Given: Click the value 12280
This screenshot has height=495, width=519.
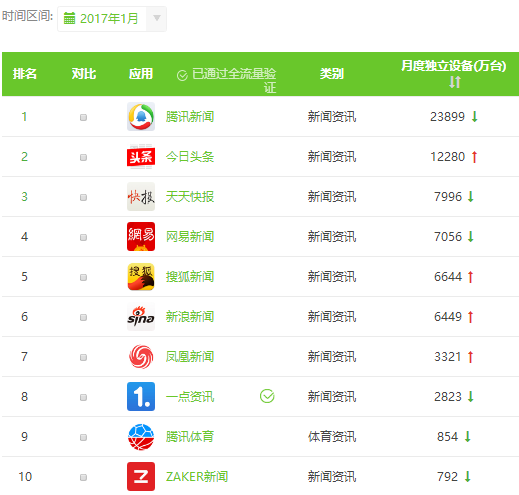Looking at the screenshot, I should tap(447, 157).
